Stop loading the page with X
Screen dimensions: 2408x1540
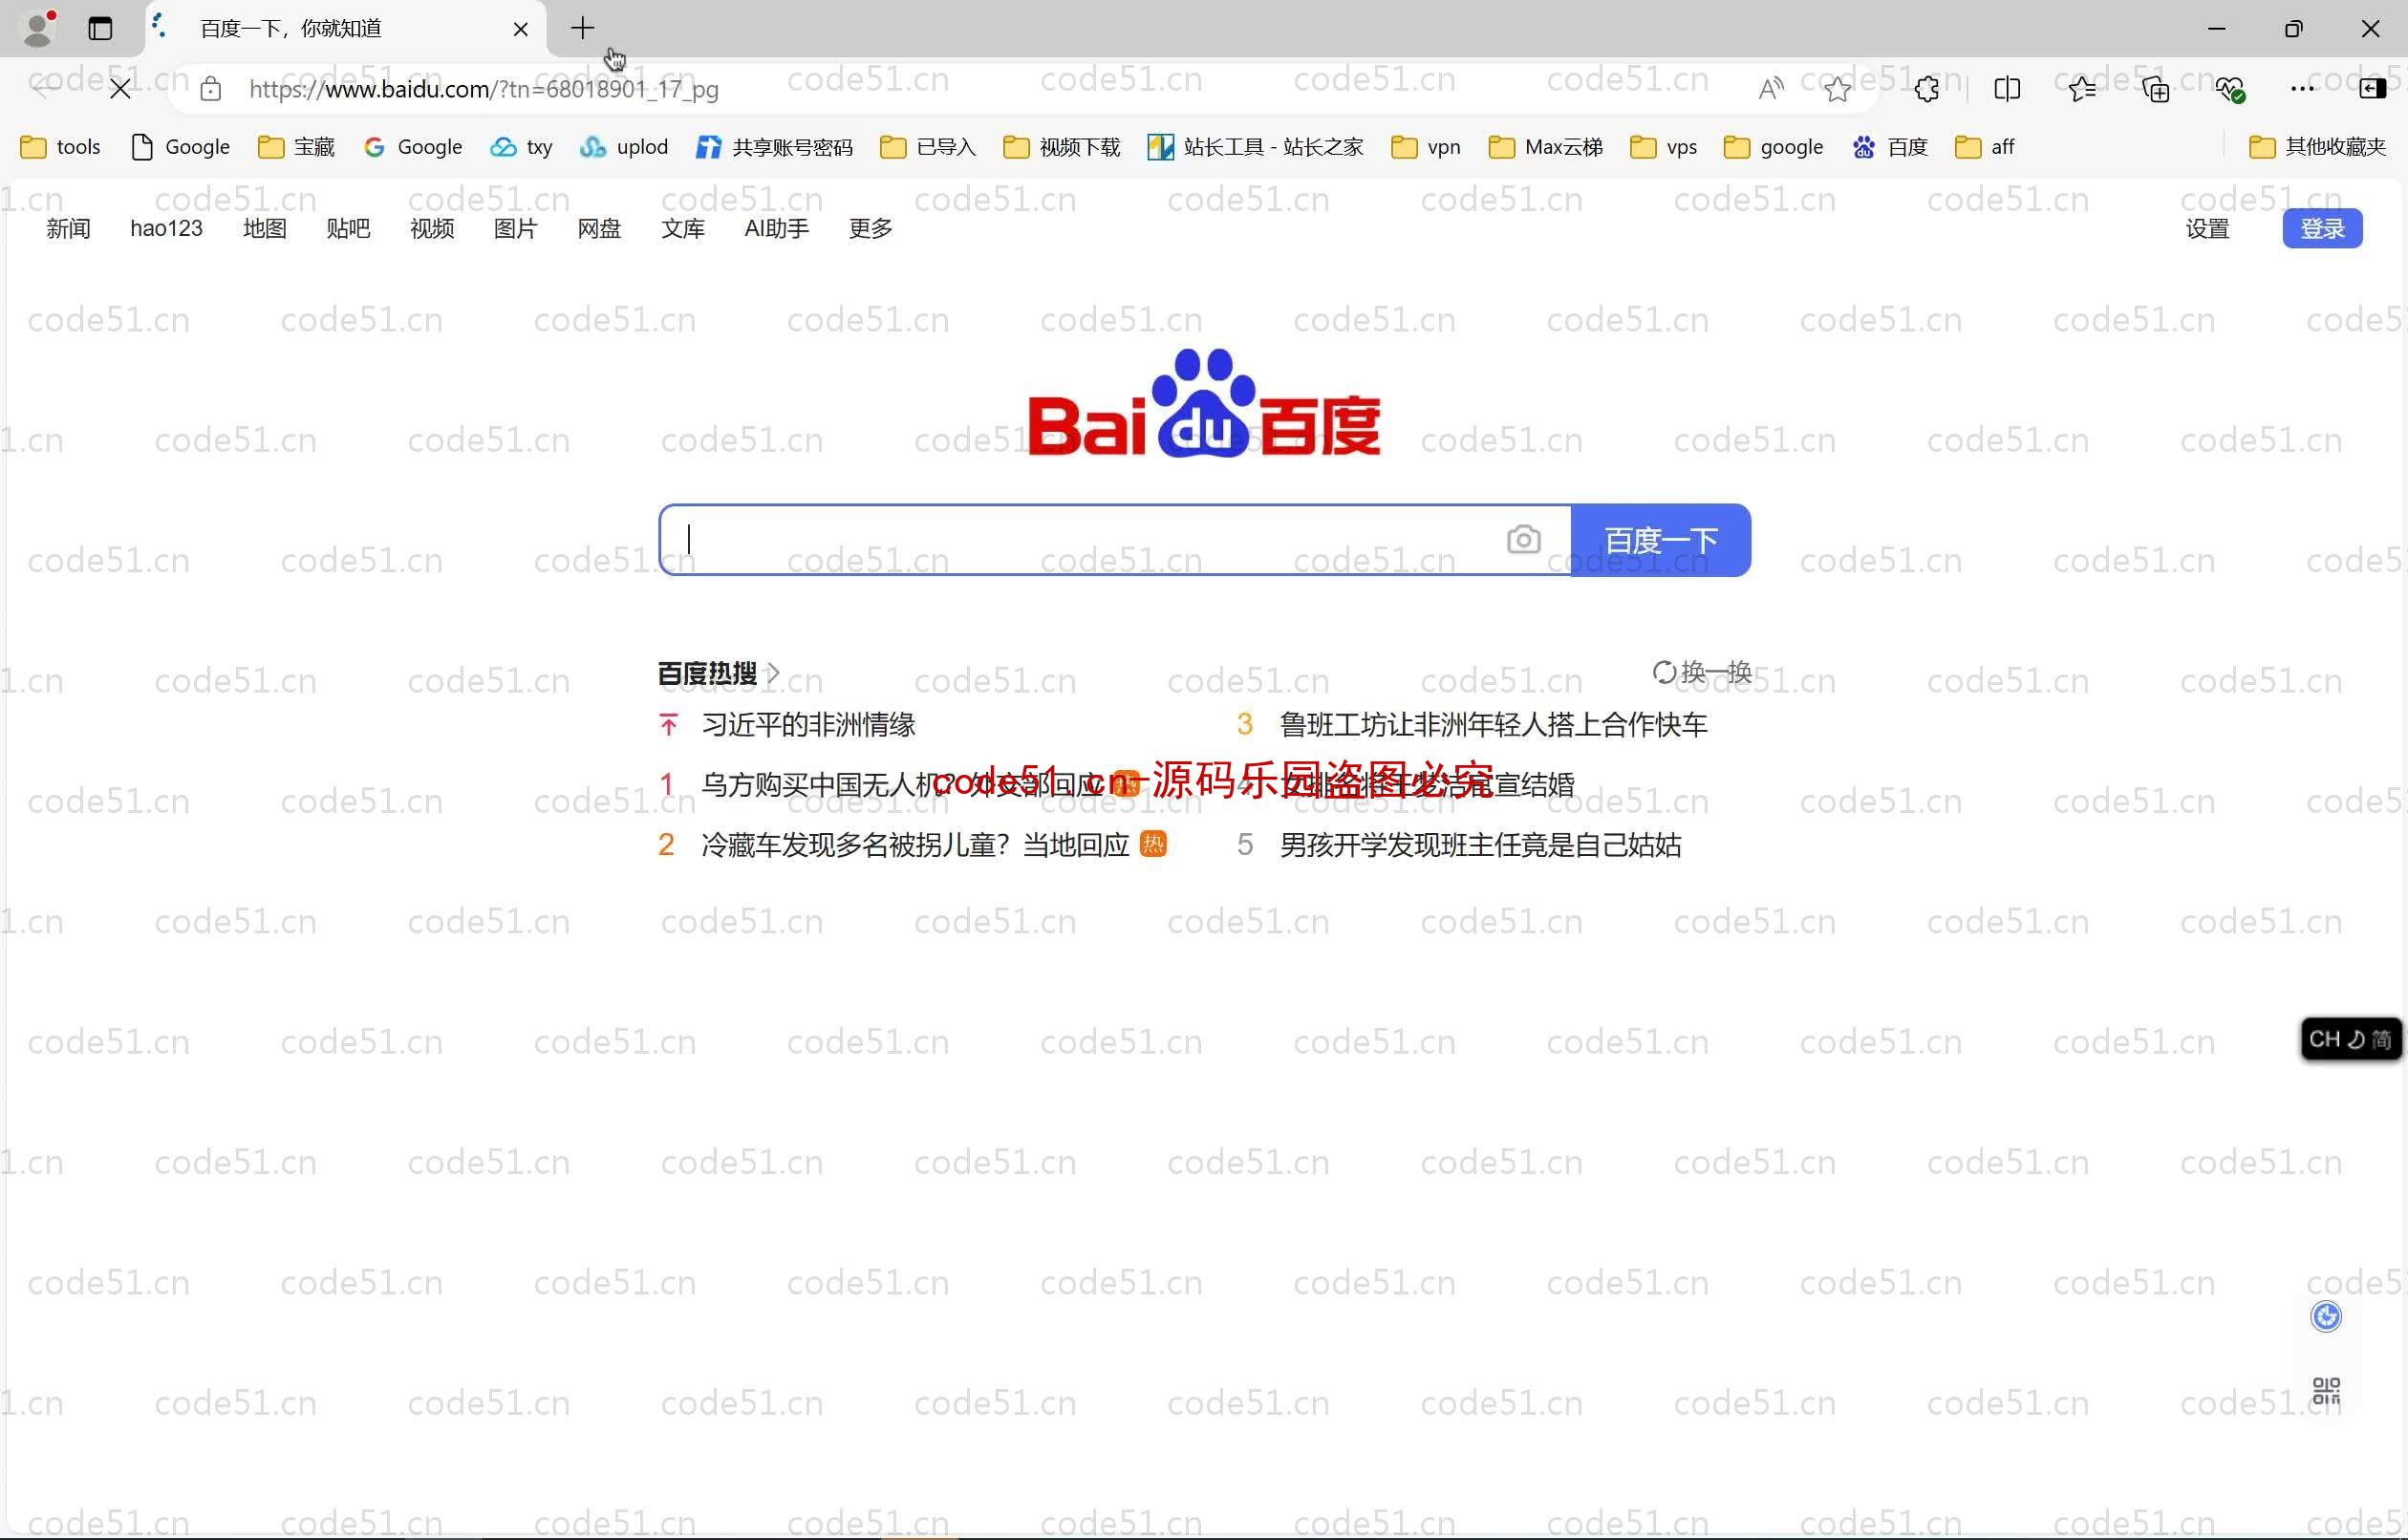pyautogui.click(x=120, y=89)
